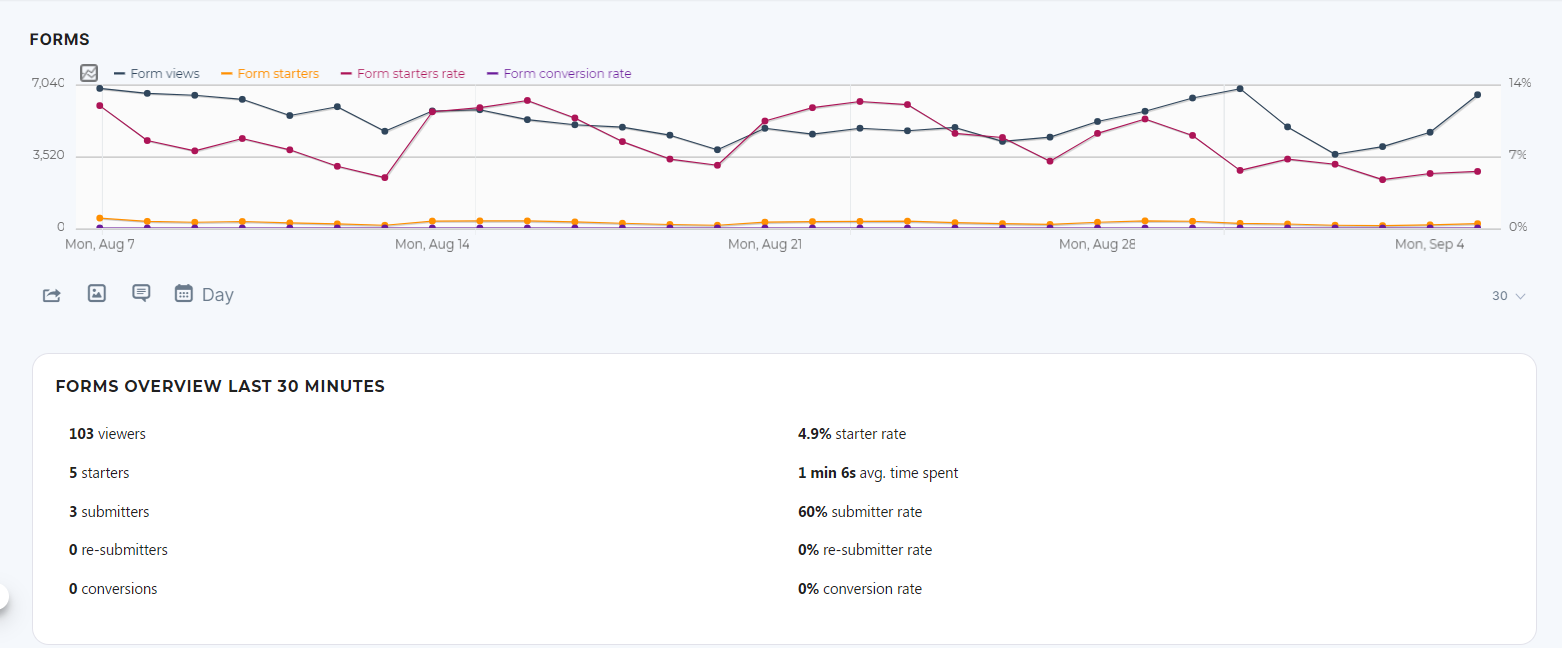Click the chart type icon beside the legend

(x=89, y=73)
